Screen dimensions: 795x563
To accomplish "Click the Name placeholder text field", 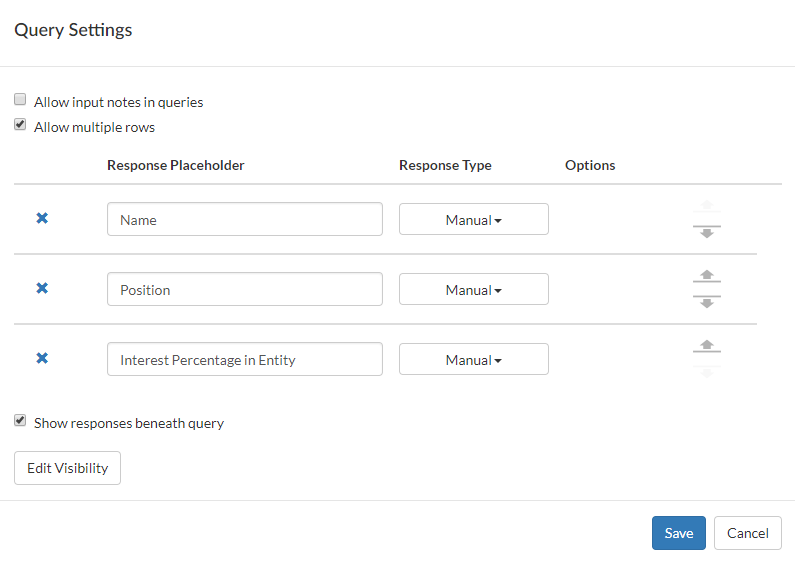I will point(244,220).
